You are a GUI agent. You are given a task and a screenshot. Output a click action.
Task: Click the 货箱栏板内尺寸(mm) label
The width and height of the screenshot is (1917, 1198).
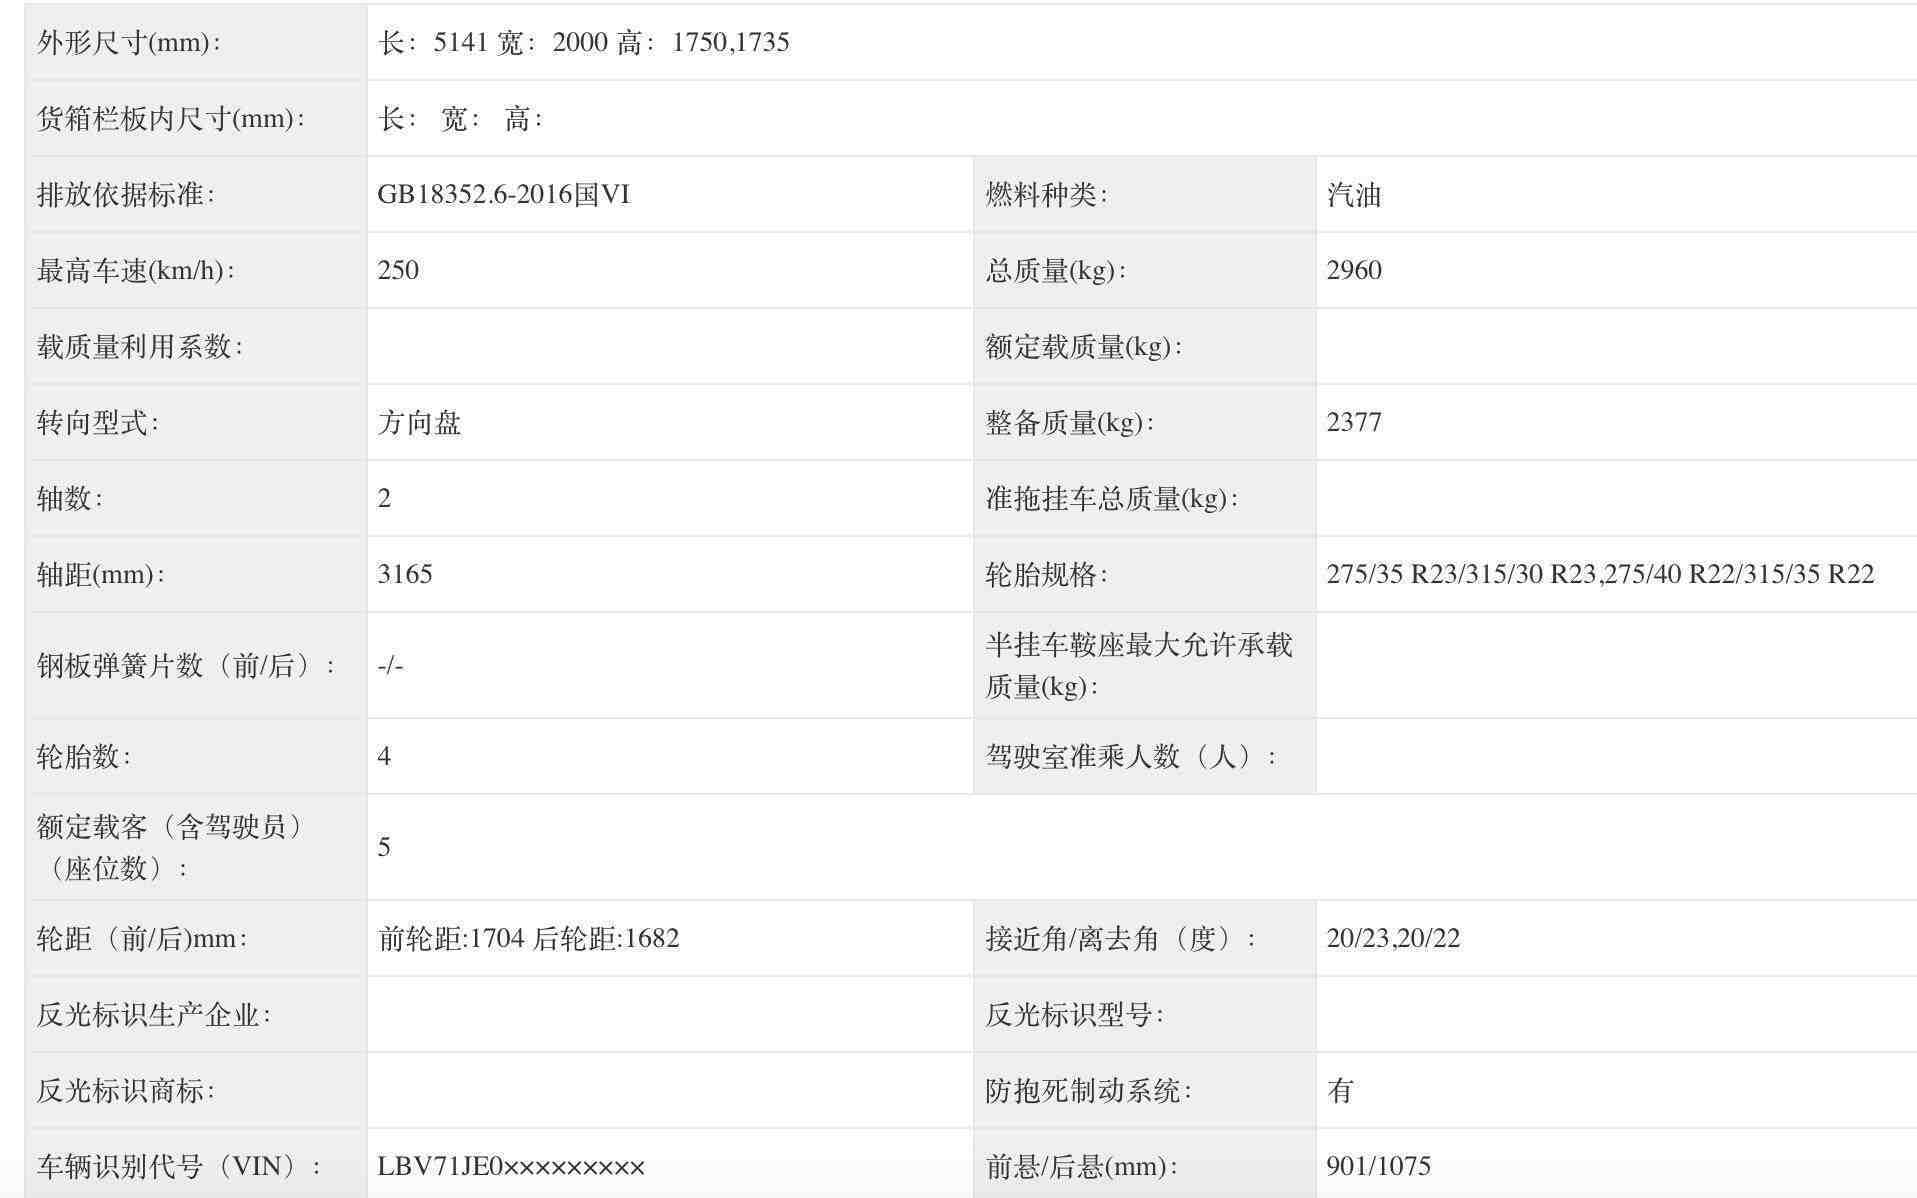click(x=171, y=119)
